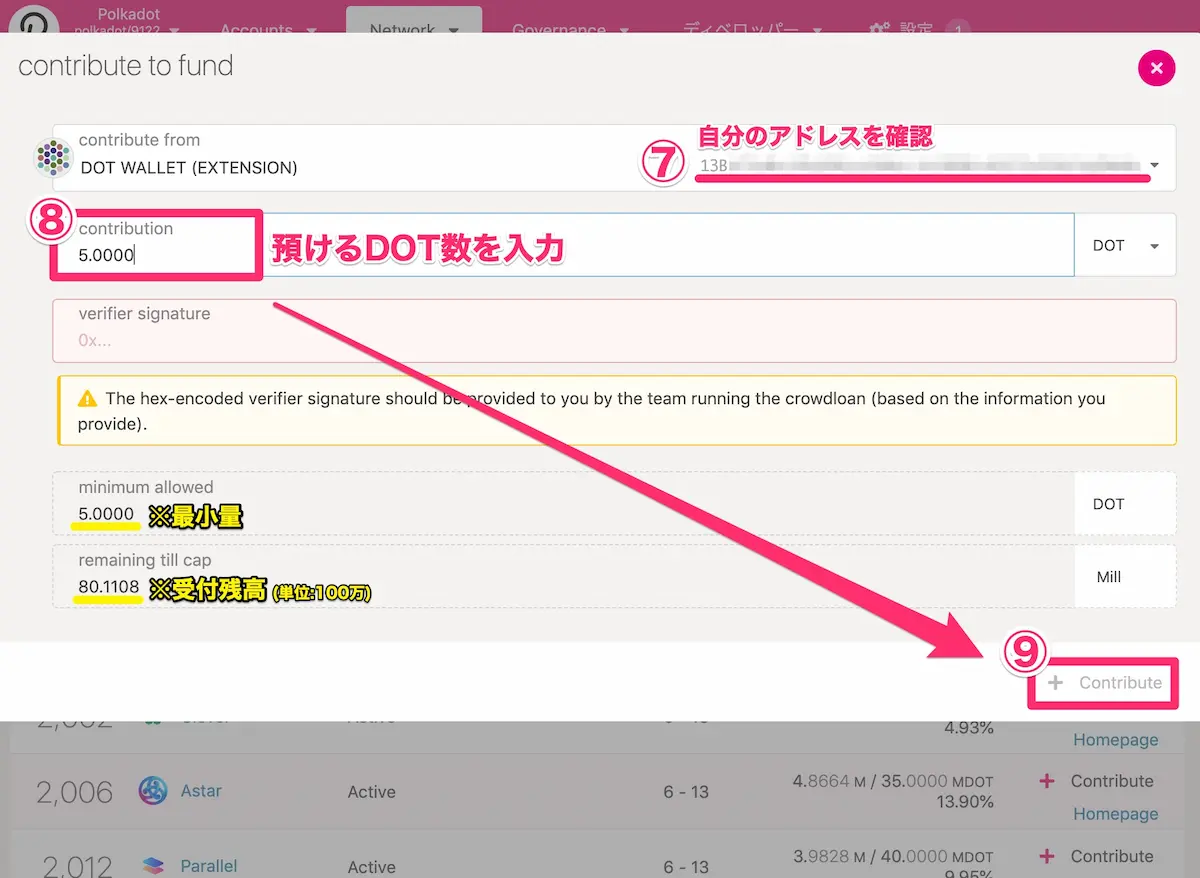Click the Parallel logo icon
Viewport: 1200px width, 878px height.
coord(153,866)
